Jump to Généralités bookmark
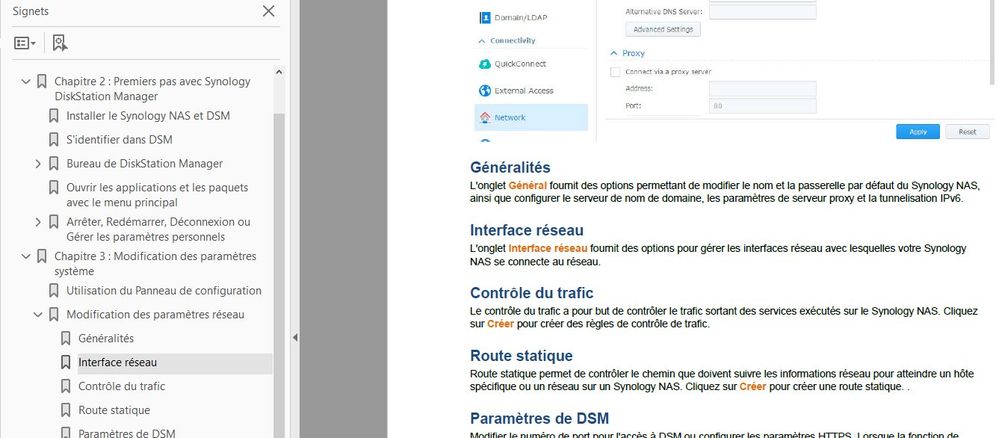This screenshot has height=438, width=999. [x=106, y=339]
